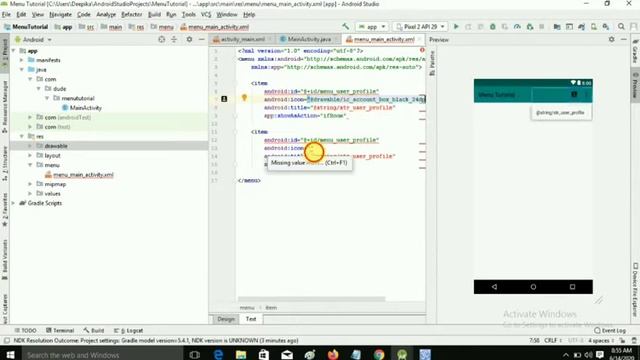Click the Windows taskbar search box
Image resolution: width=640 pixels, height=360 pixels.
(102, 355)
